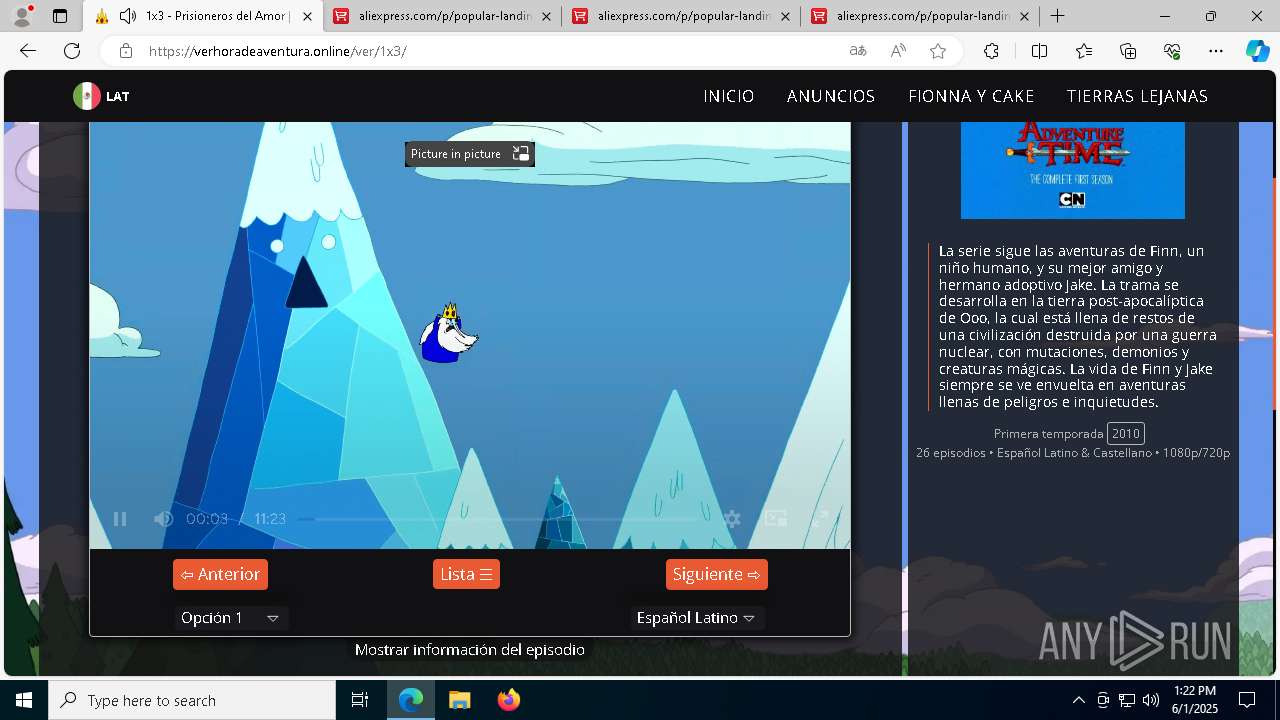Pause the video playback
The height and width of the screenshot is (720, 1280).
120,519
